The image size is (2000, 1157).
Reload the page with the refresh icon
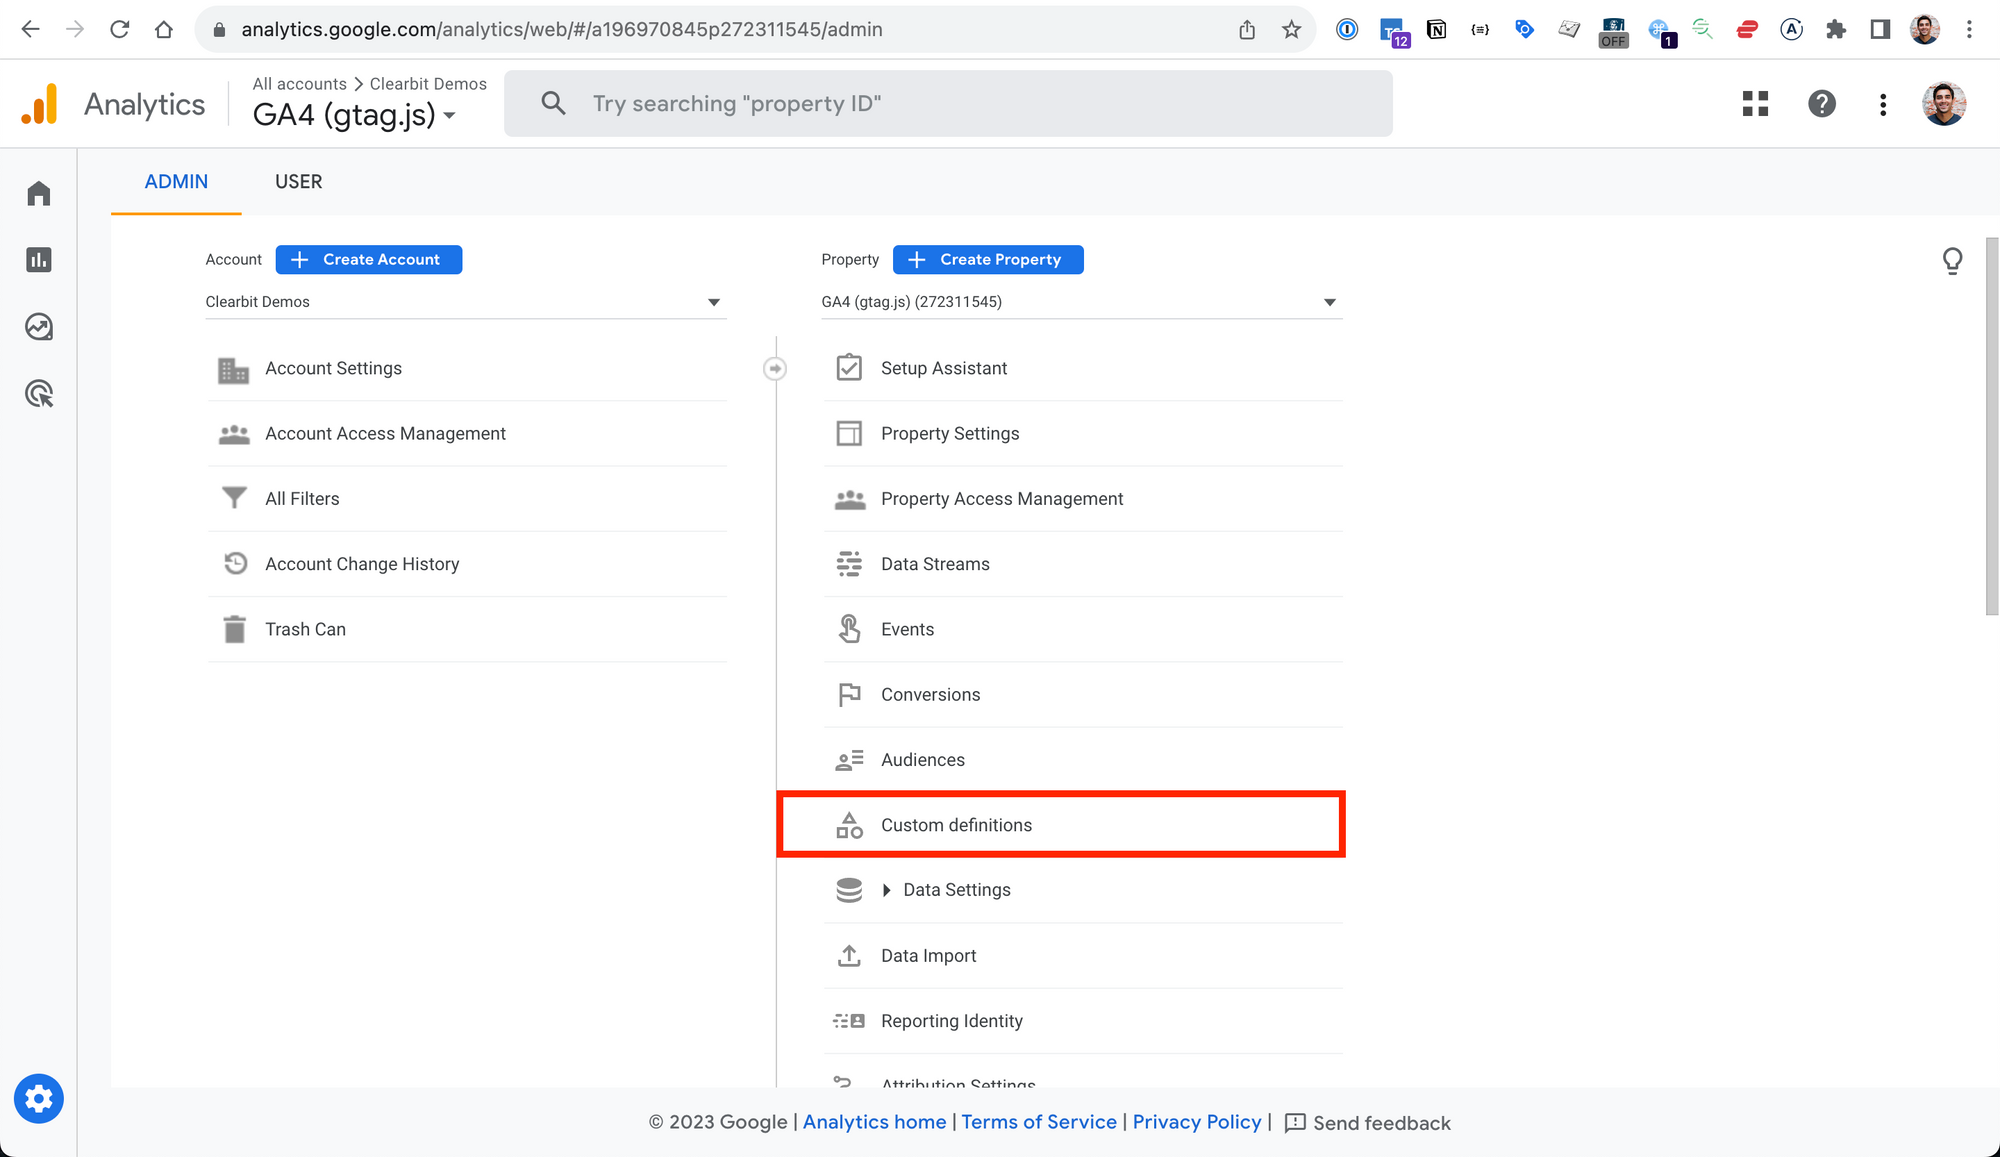(120, 29)
